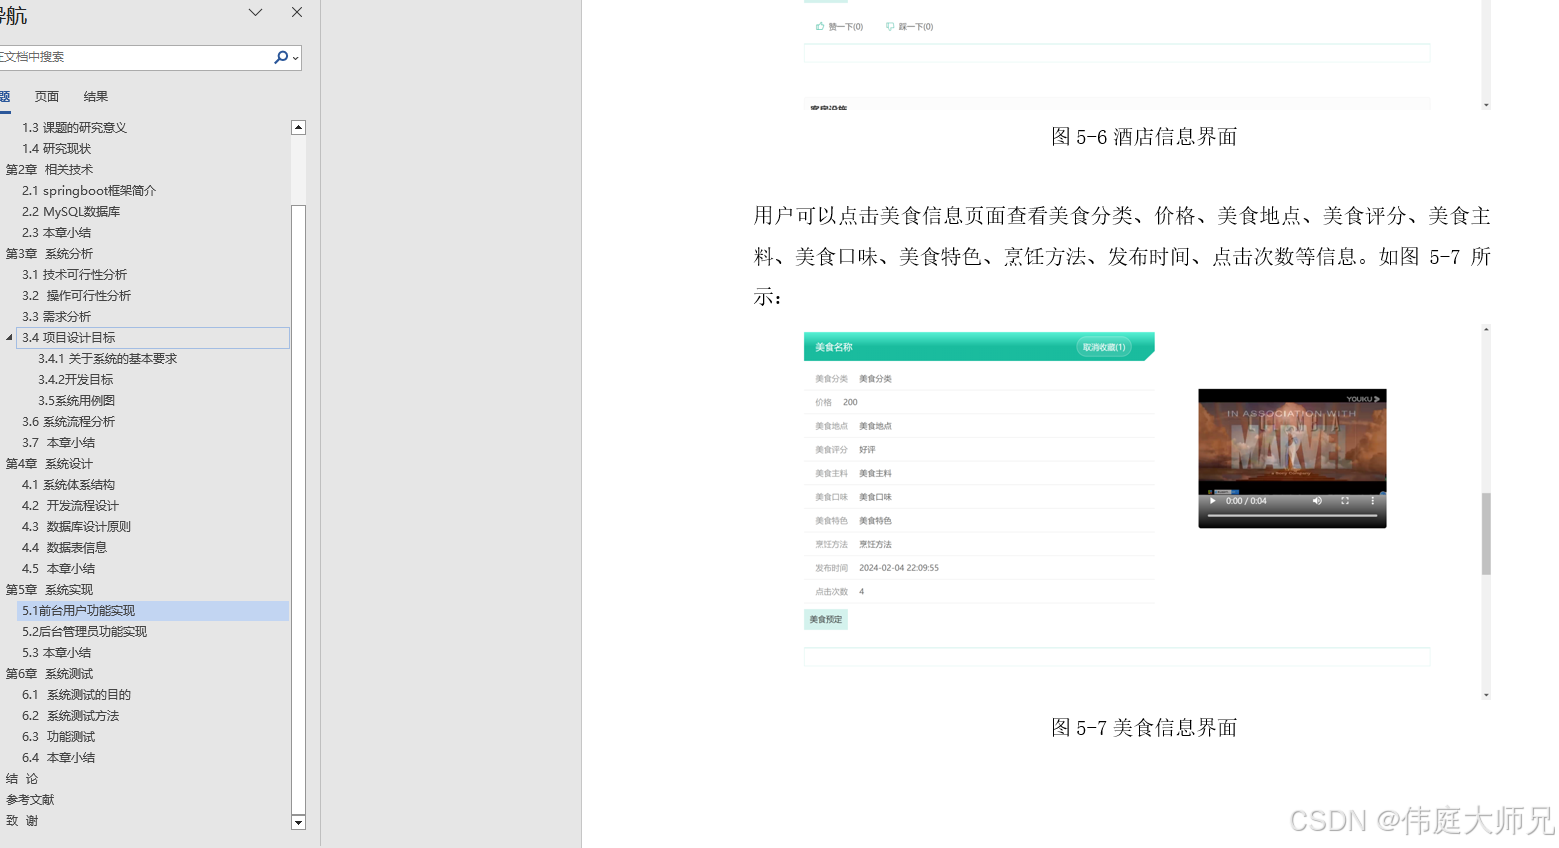The width and height of the screenshot is (1559, 848).
Task: Go to heading 1.3 课题的研究意义
Action: point(75,127)
